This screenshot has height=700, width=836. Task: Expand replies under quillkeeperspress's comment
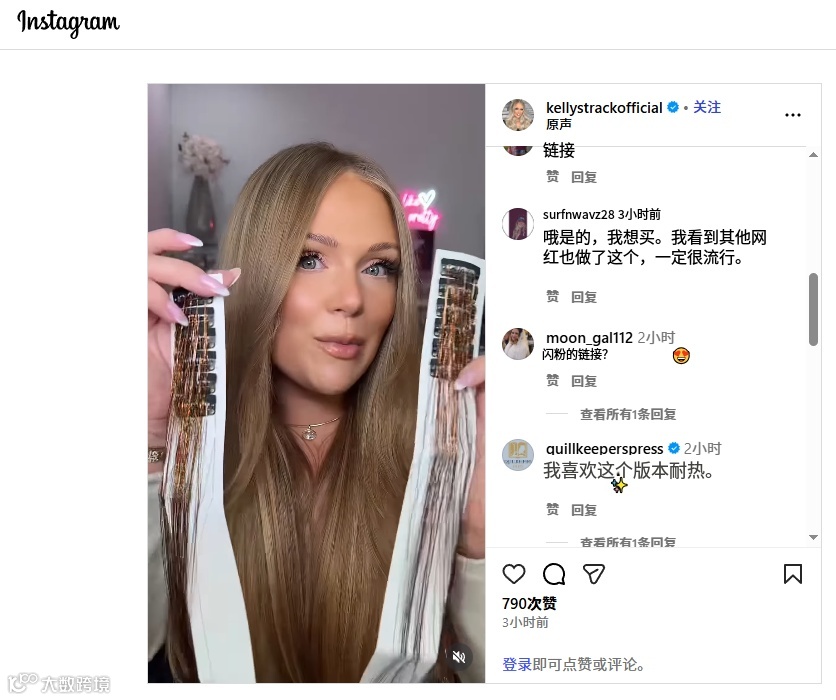628,542
